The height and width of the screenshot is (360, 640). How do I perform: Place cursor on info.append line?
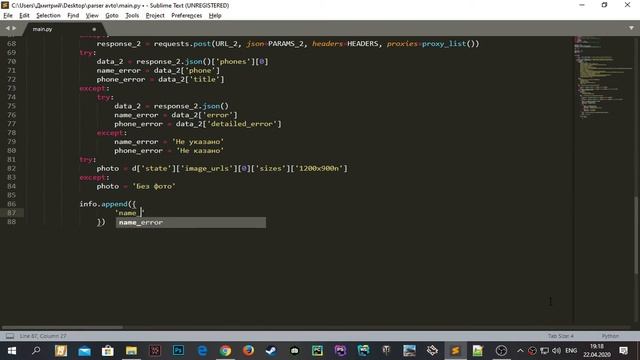click(x=108, y=204)
